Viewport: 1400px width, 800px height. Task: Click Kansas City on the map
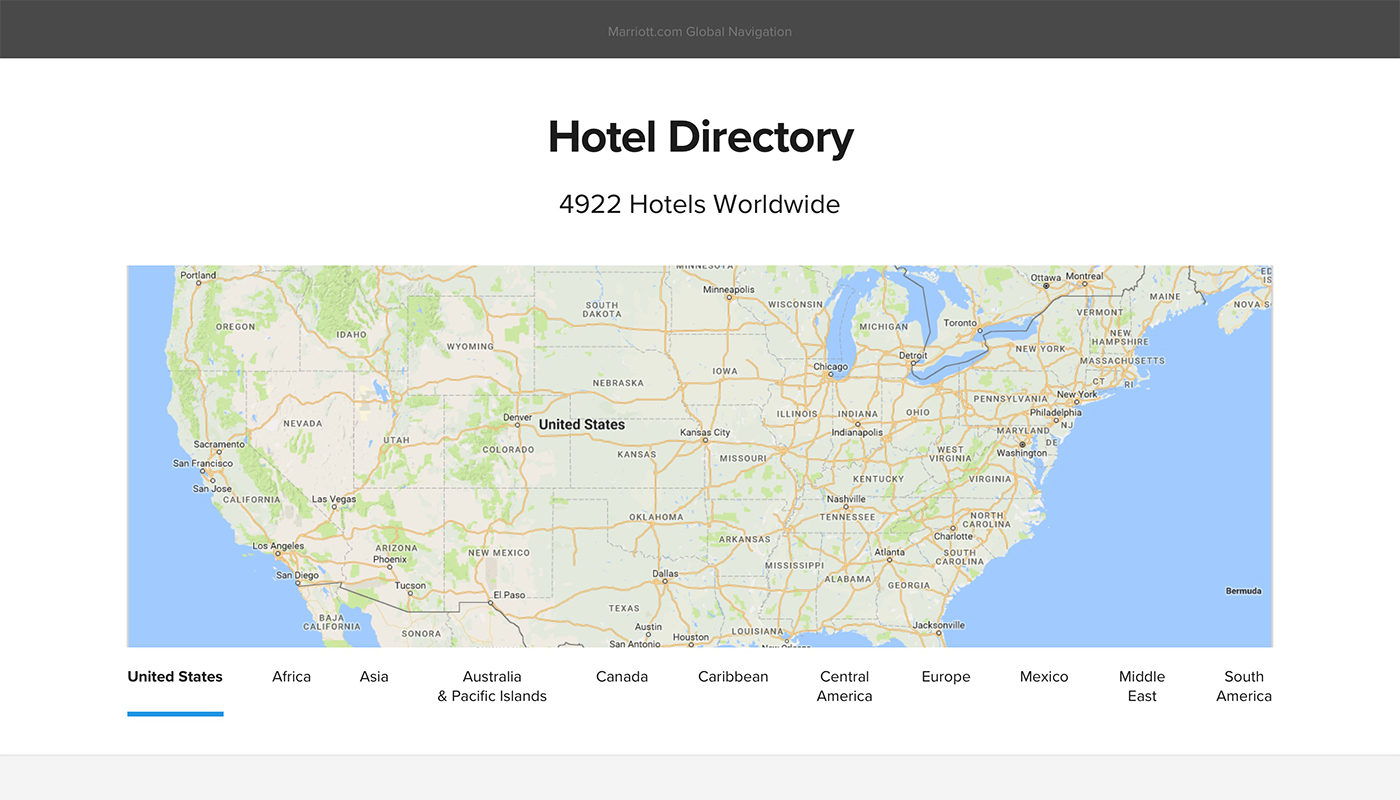point(705,433)
